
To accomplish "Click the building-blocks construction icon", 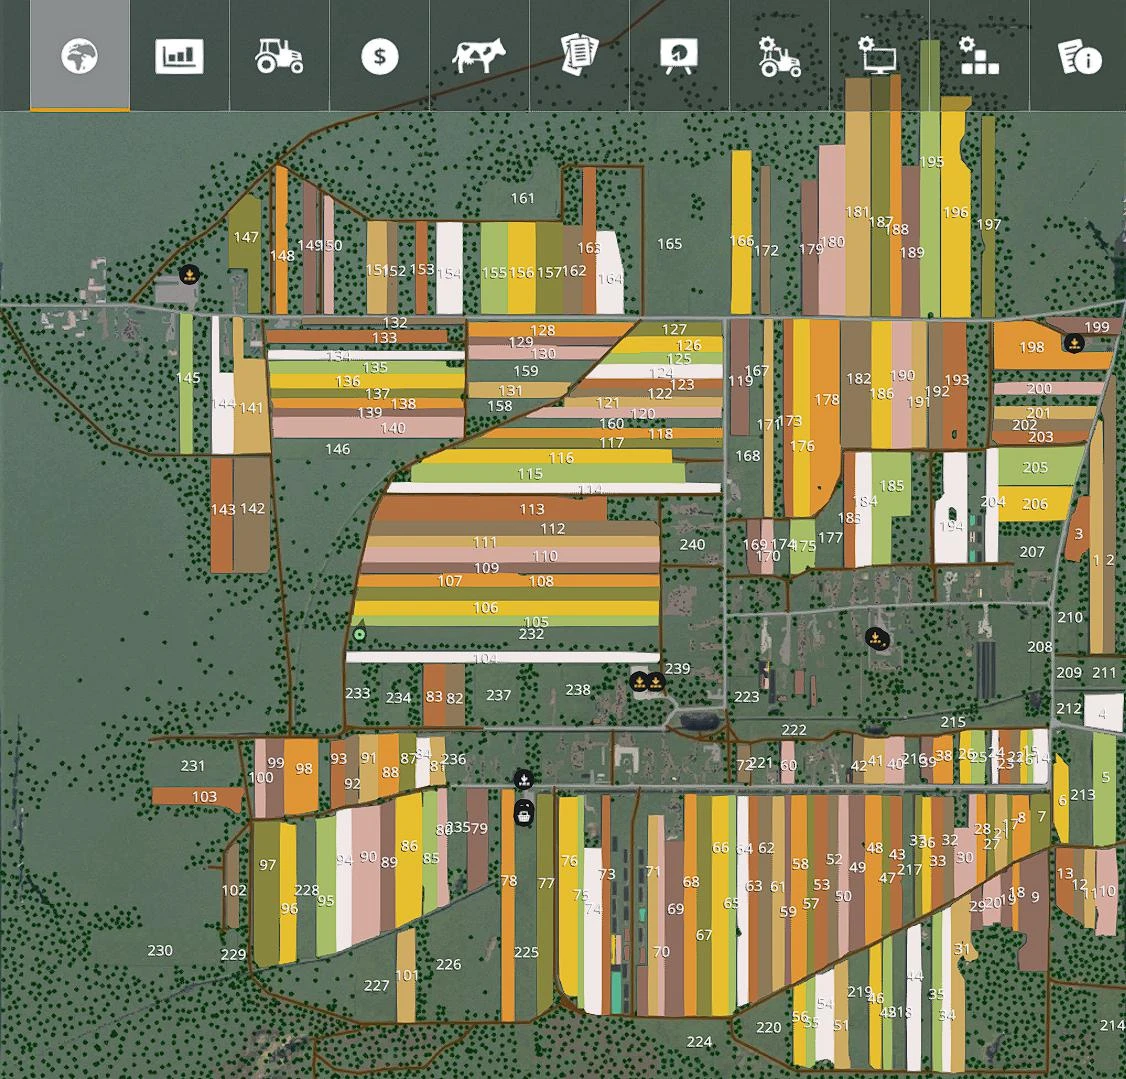I will coord(976,57).
